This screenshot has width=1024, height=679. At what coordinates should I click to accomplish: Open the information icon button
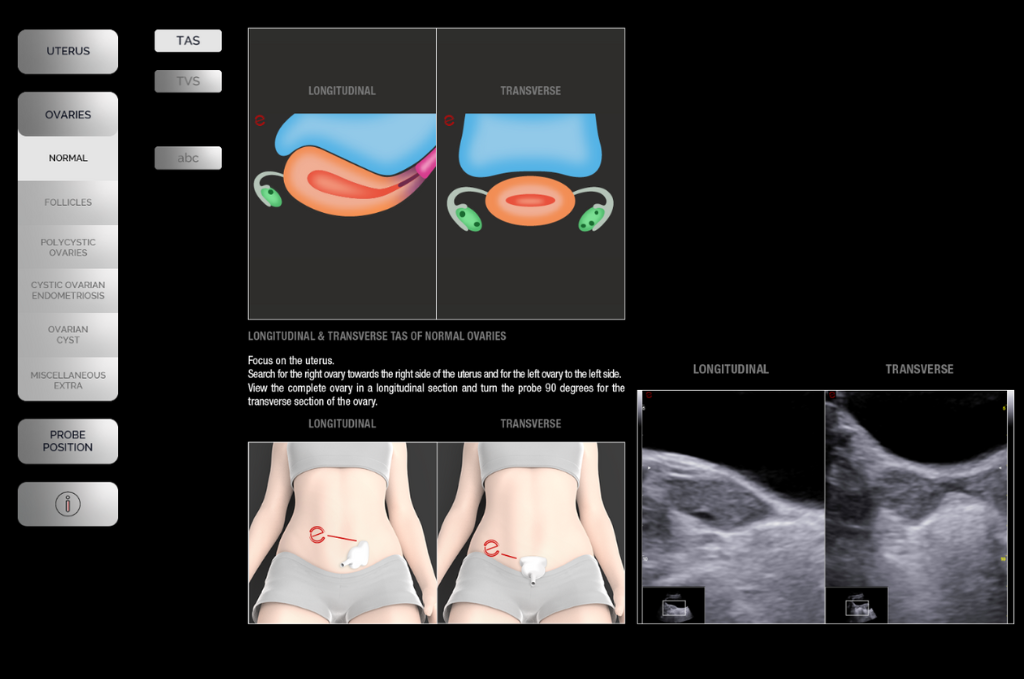tap(68, 504)
